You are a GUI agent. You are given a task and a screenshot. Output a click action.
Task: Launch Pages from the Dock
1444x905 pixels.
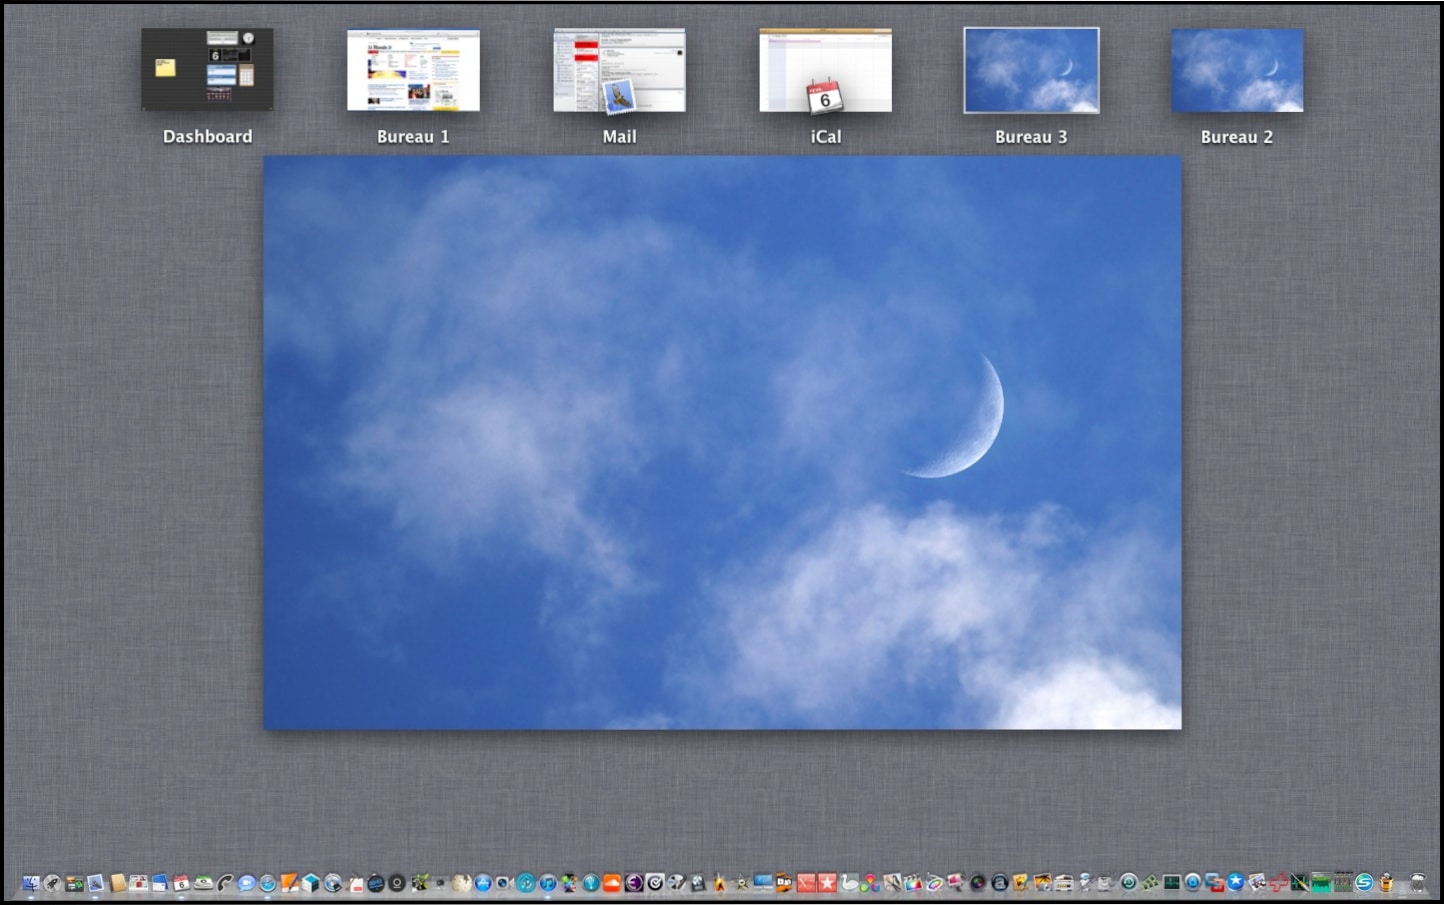point(289,883)
